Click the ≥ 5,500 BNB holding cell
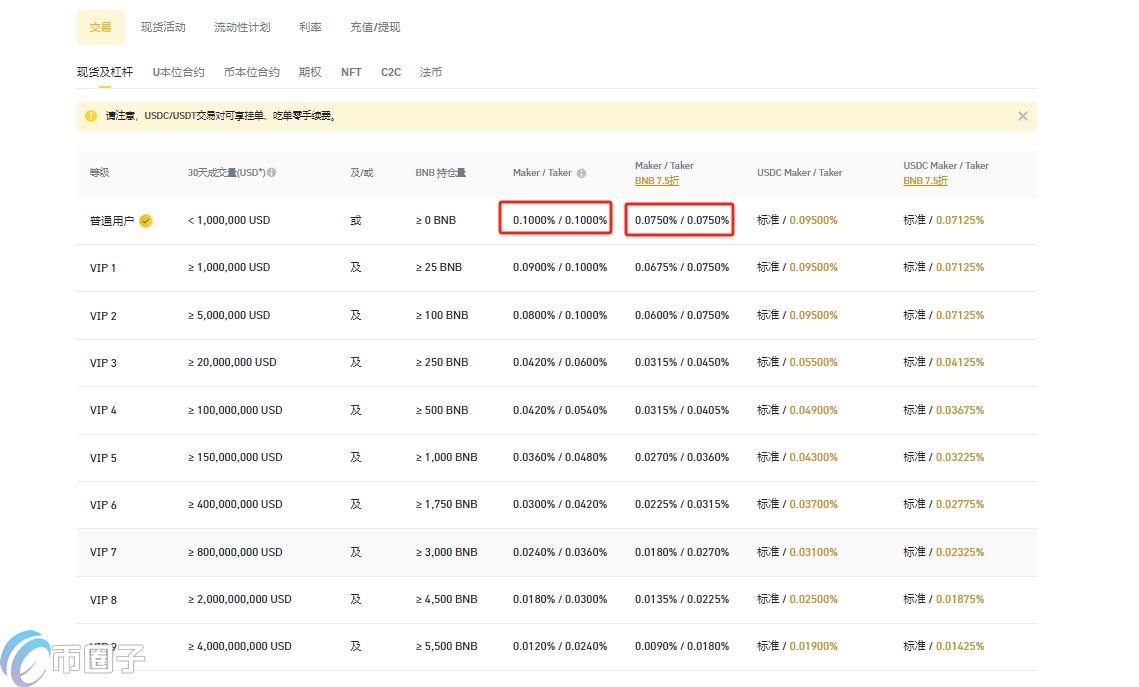This screenshot has height=687, width=1139. (447, 646)
